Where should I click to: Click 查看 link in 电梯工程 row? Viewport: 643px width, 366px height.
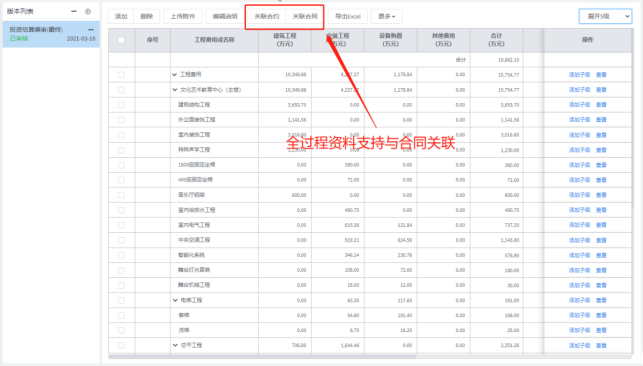tap(601, 300)
